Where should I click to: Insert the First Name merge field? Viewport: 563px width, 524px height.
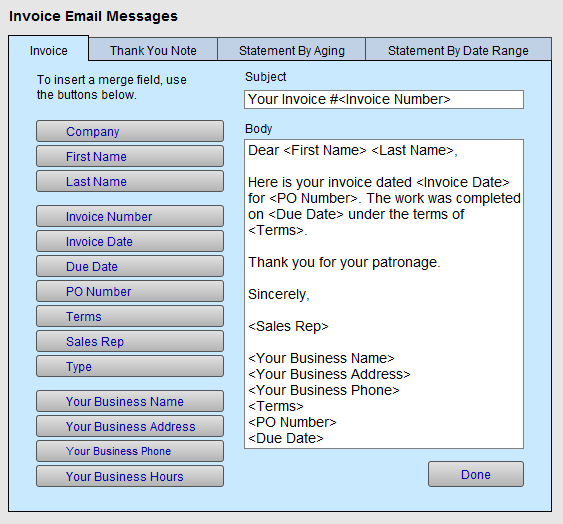(130, 156)
